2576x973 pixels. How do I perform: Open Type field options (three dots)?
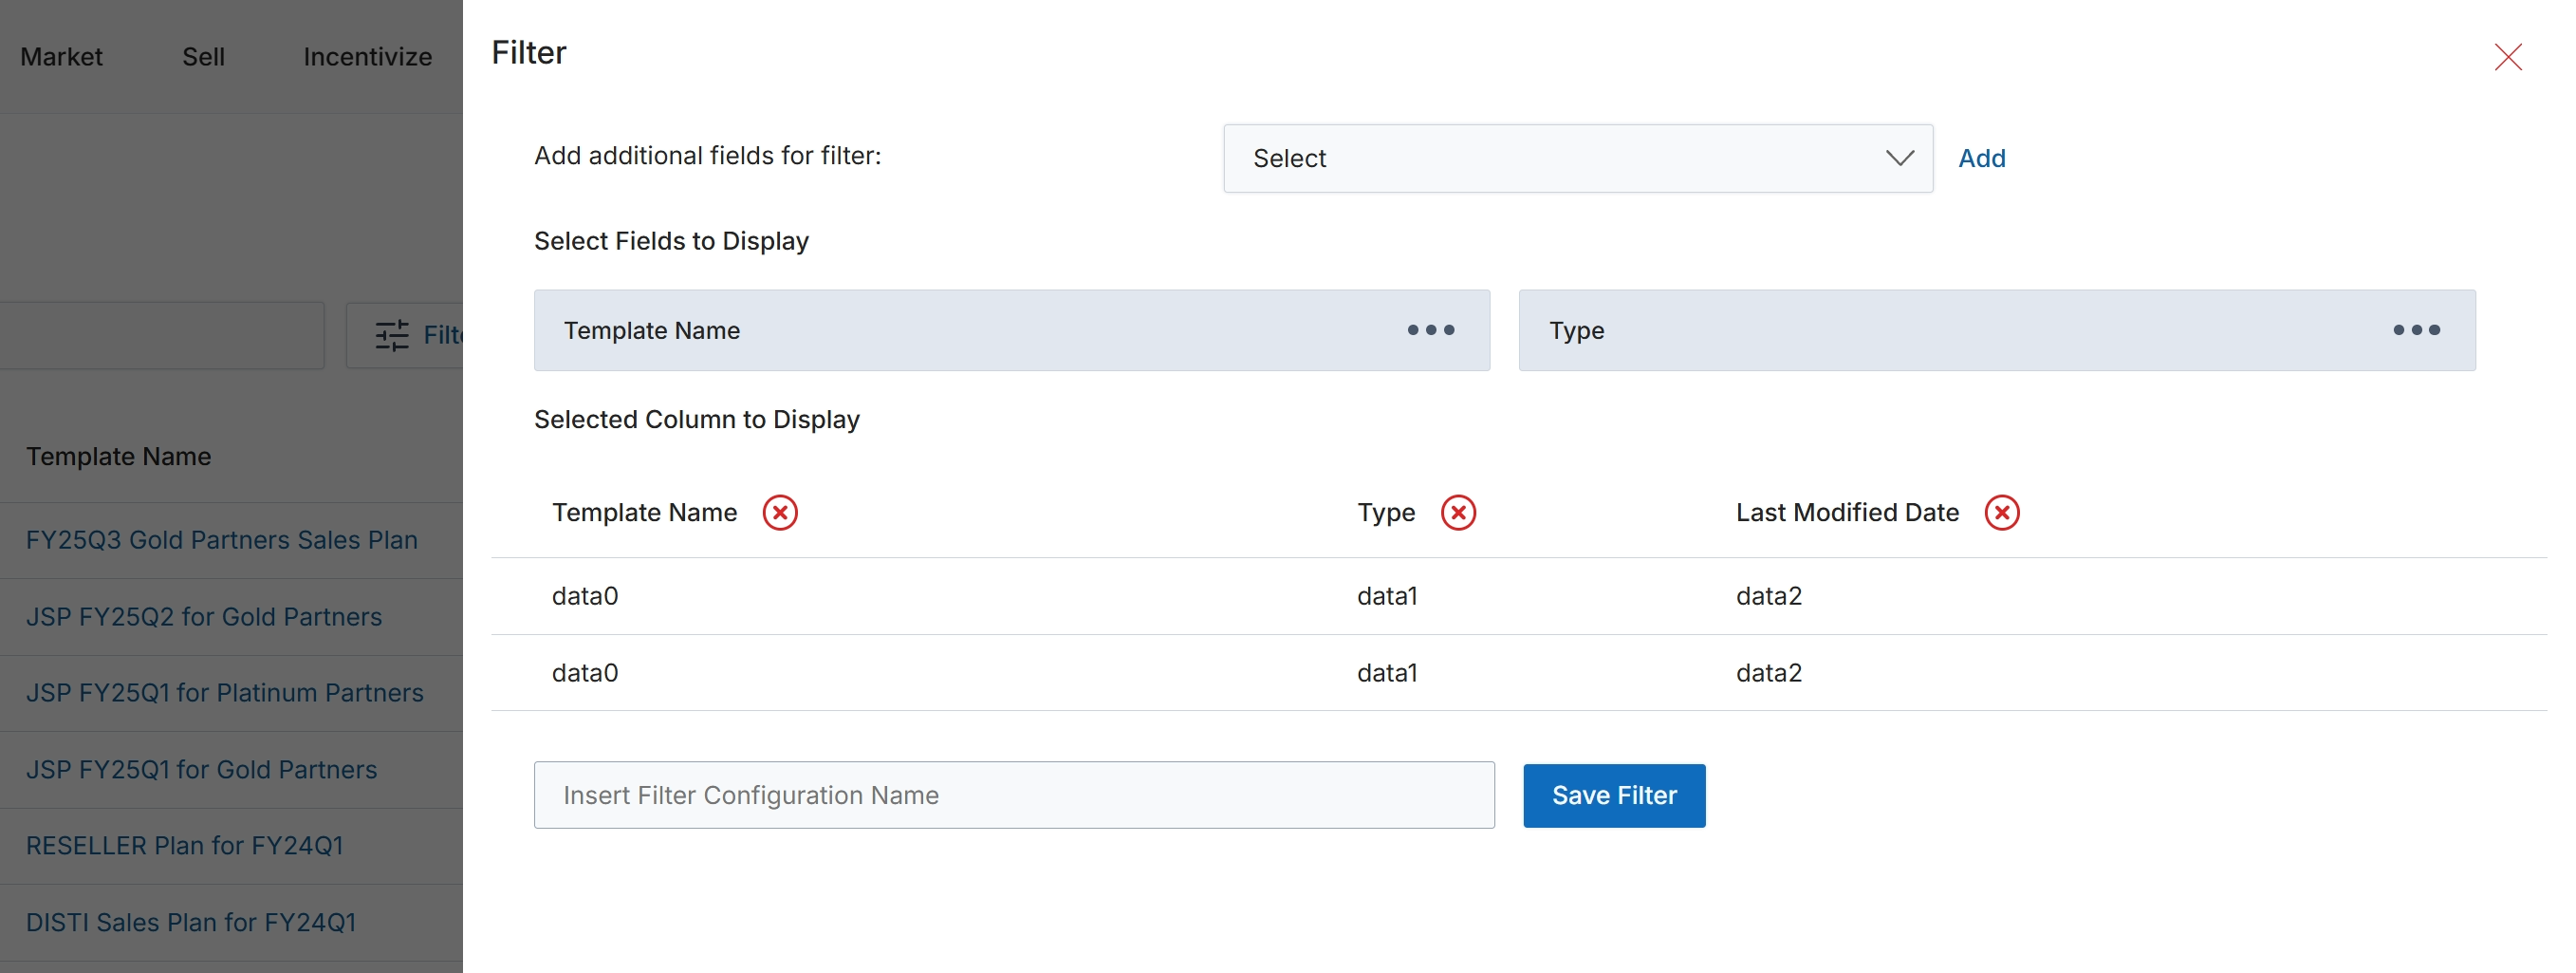(2416, 330)
